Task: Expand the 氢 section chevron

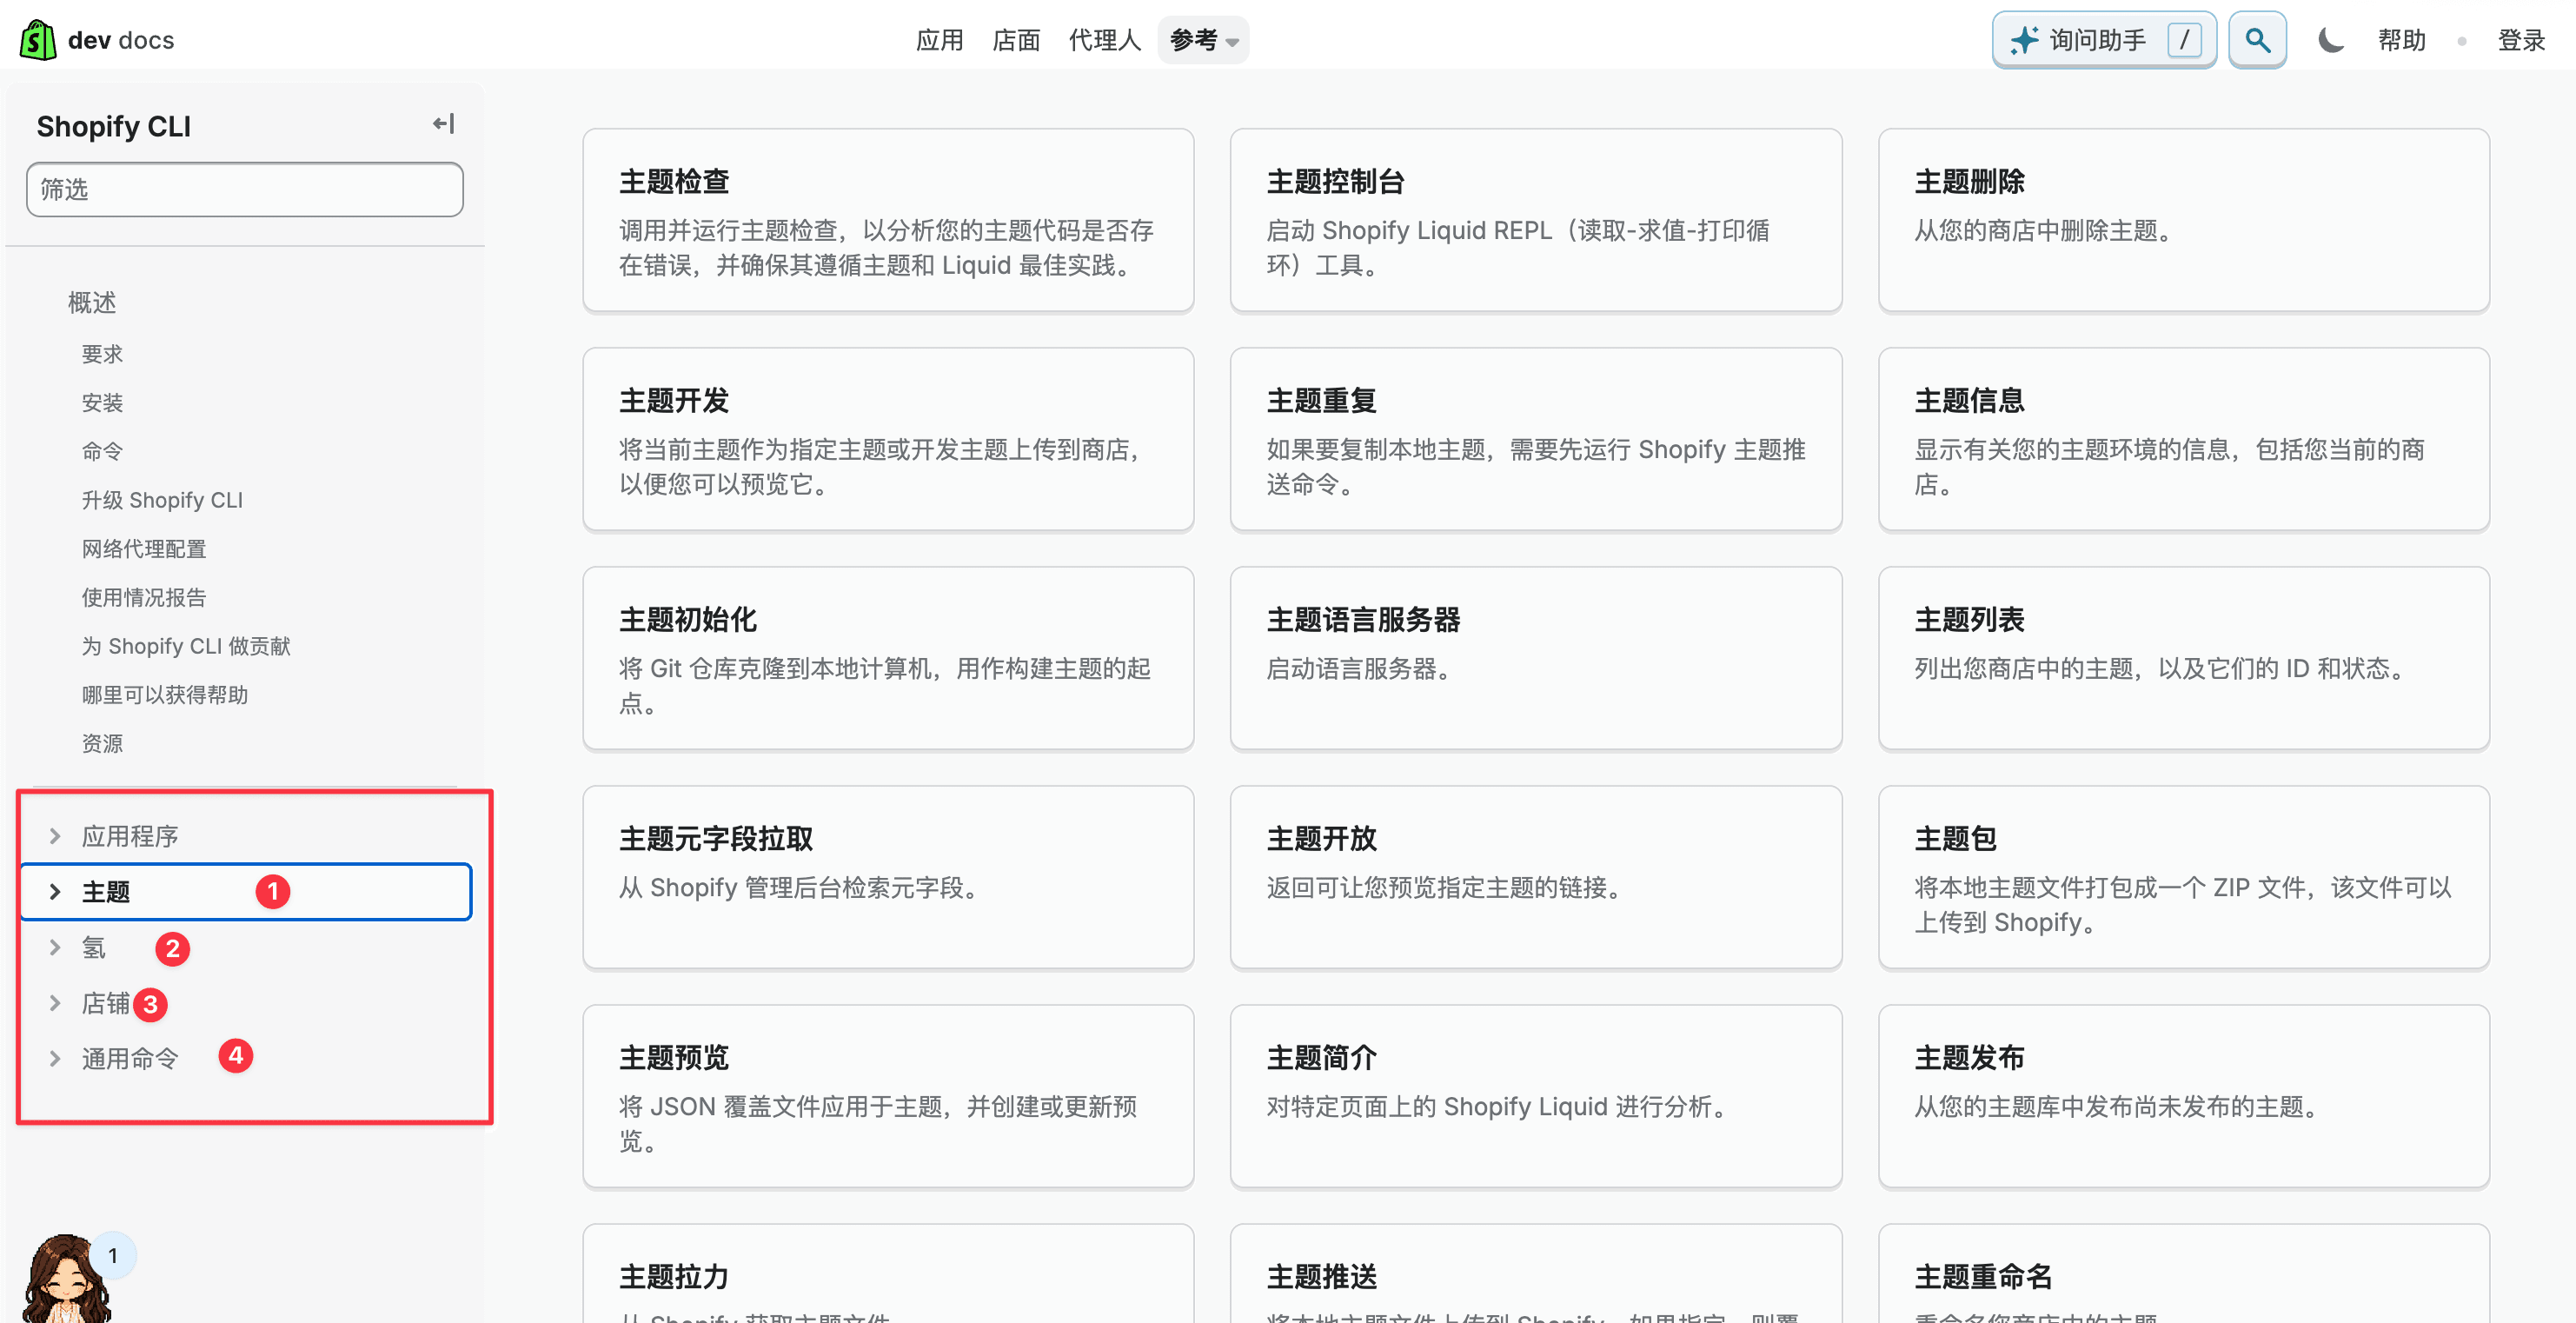Action: [55, 948]
